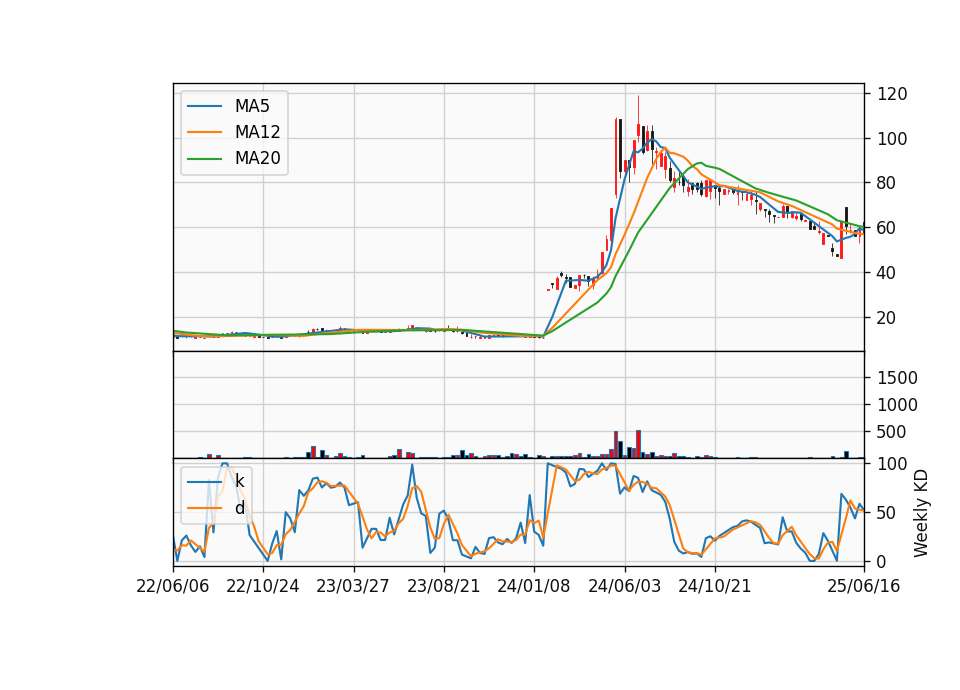Click the 22/10/24 date tick label

(x=263, y=586)
